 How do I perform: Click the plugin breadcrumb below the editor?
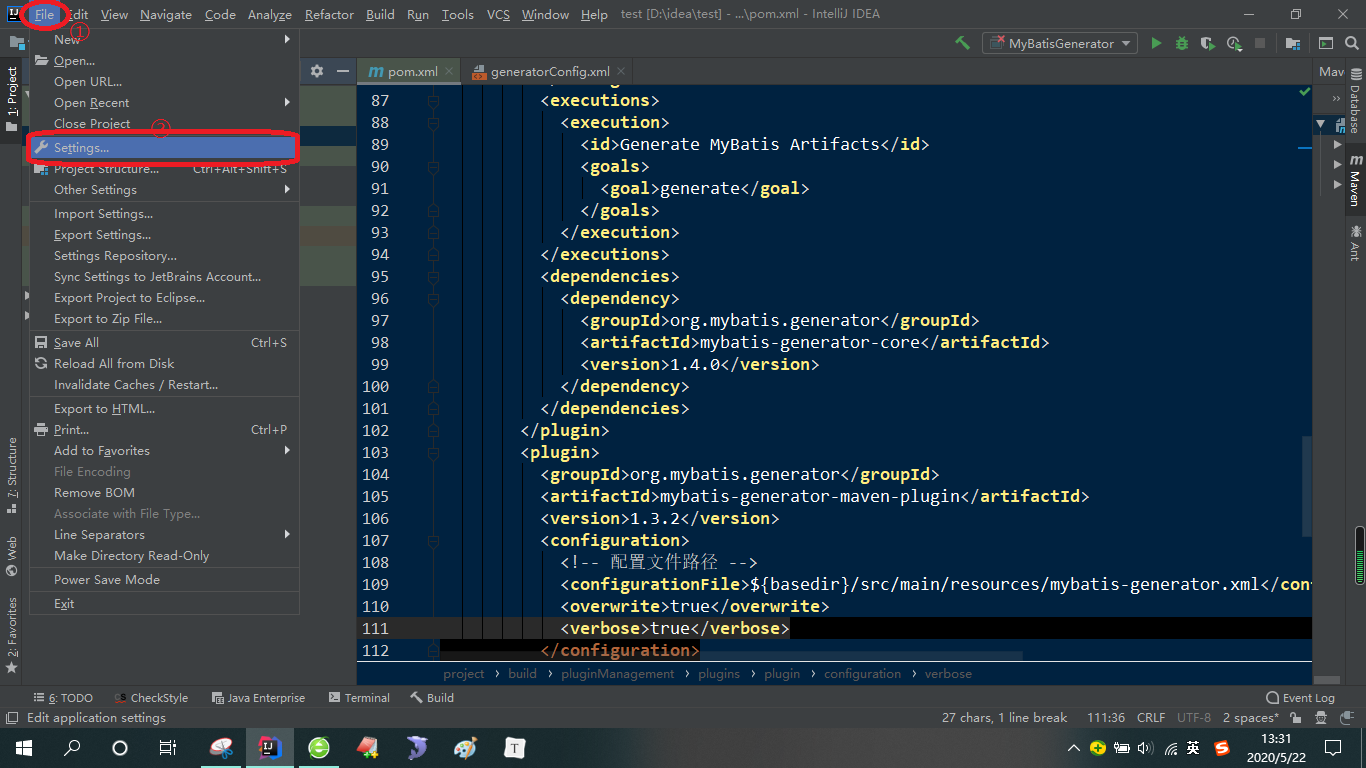tap(782, 673)
